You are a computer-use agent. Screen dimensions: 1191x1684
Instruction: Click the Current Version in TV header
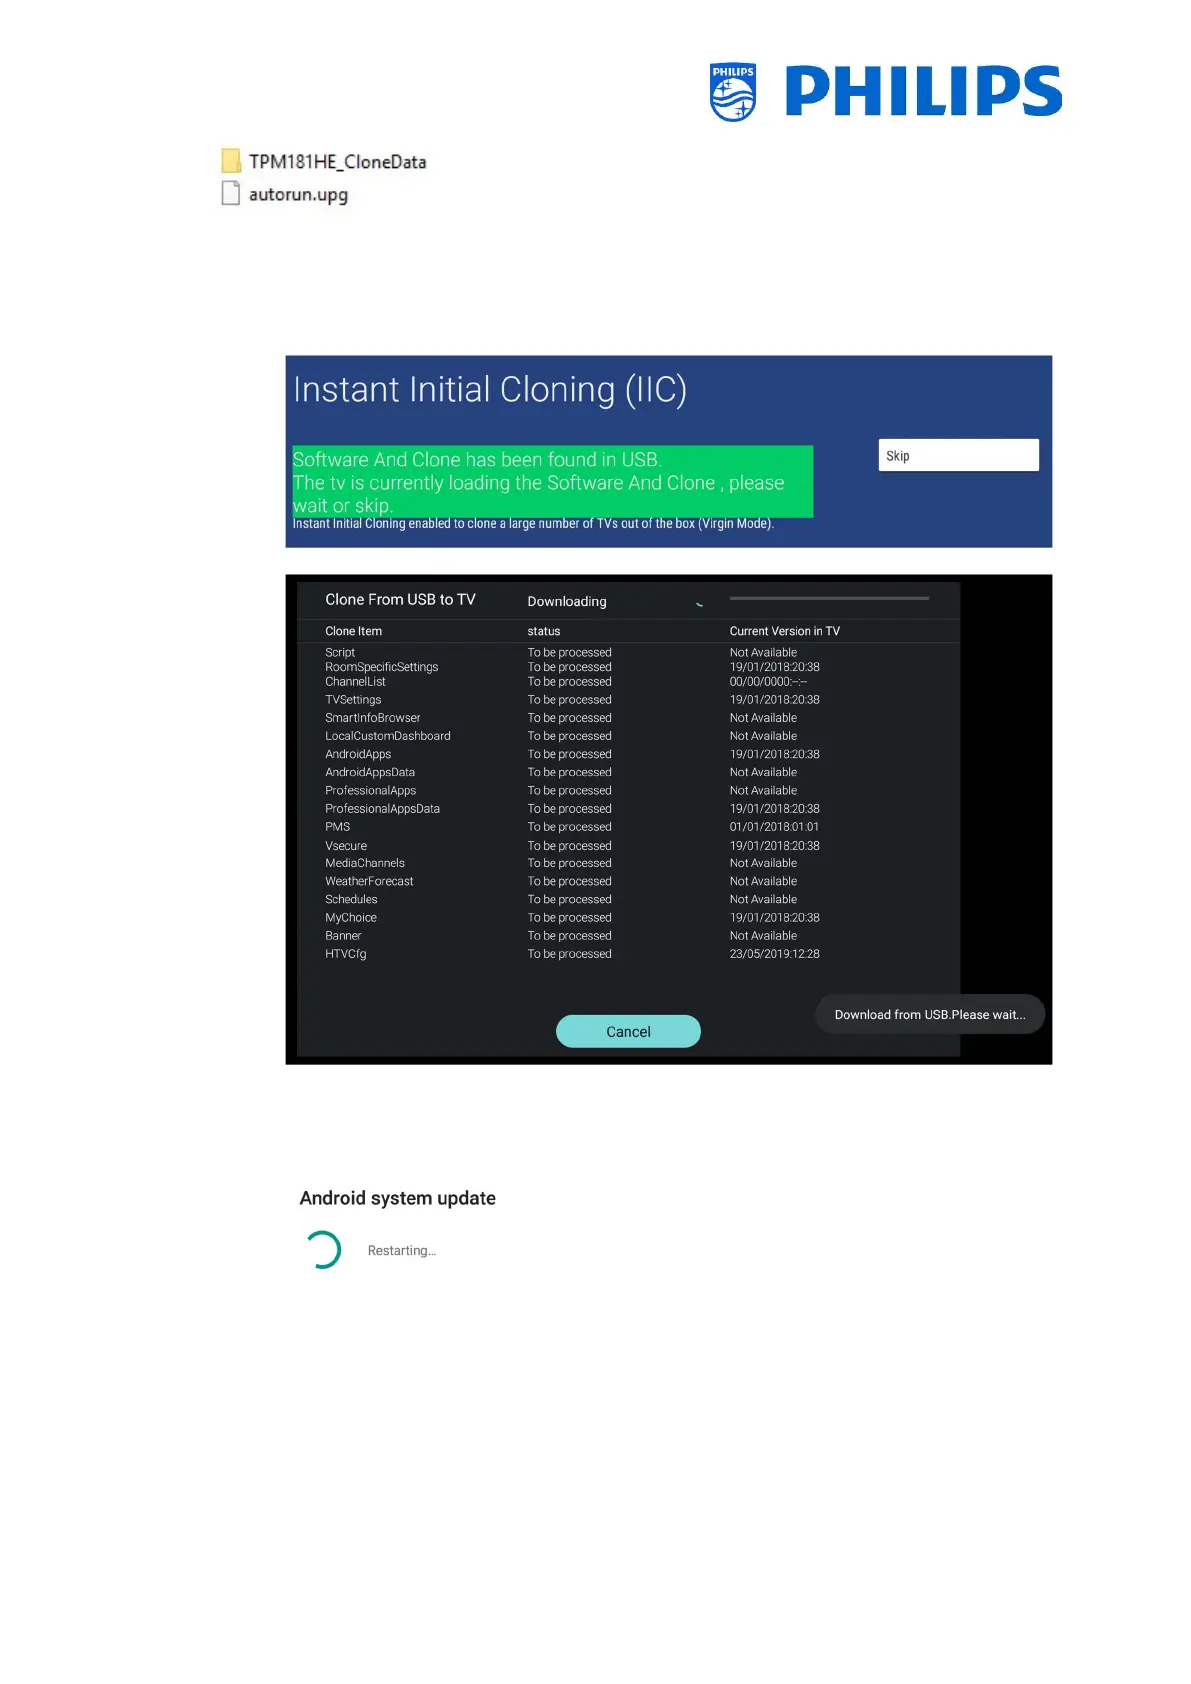point(785,631)
